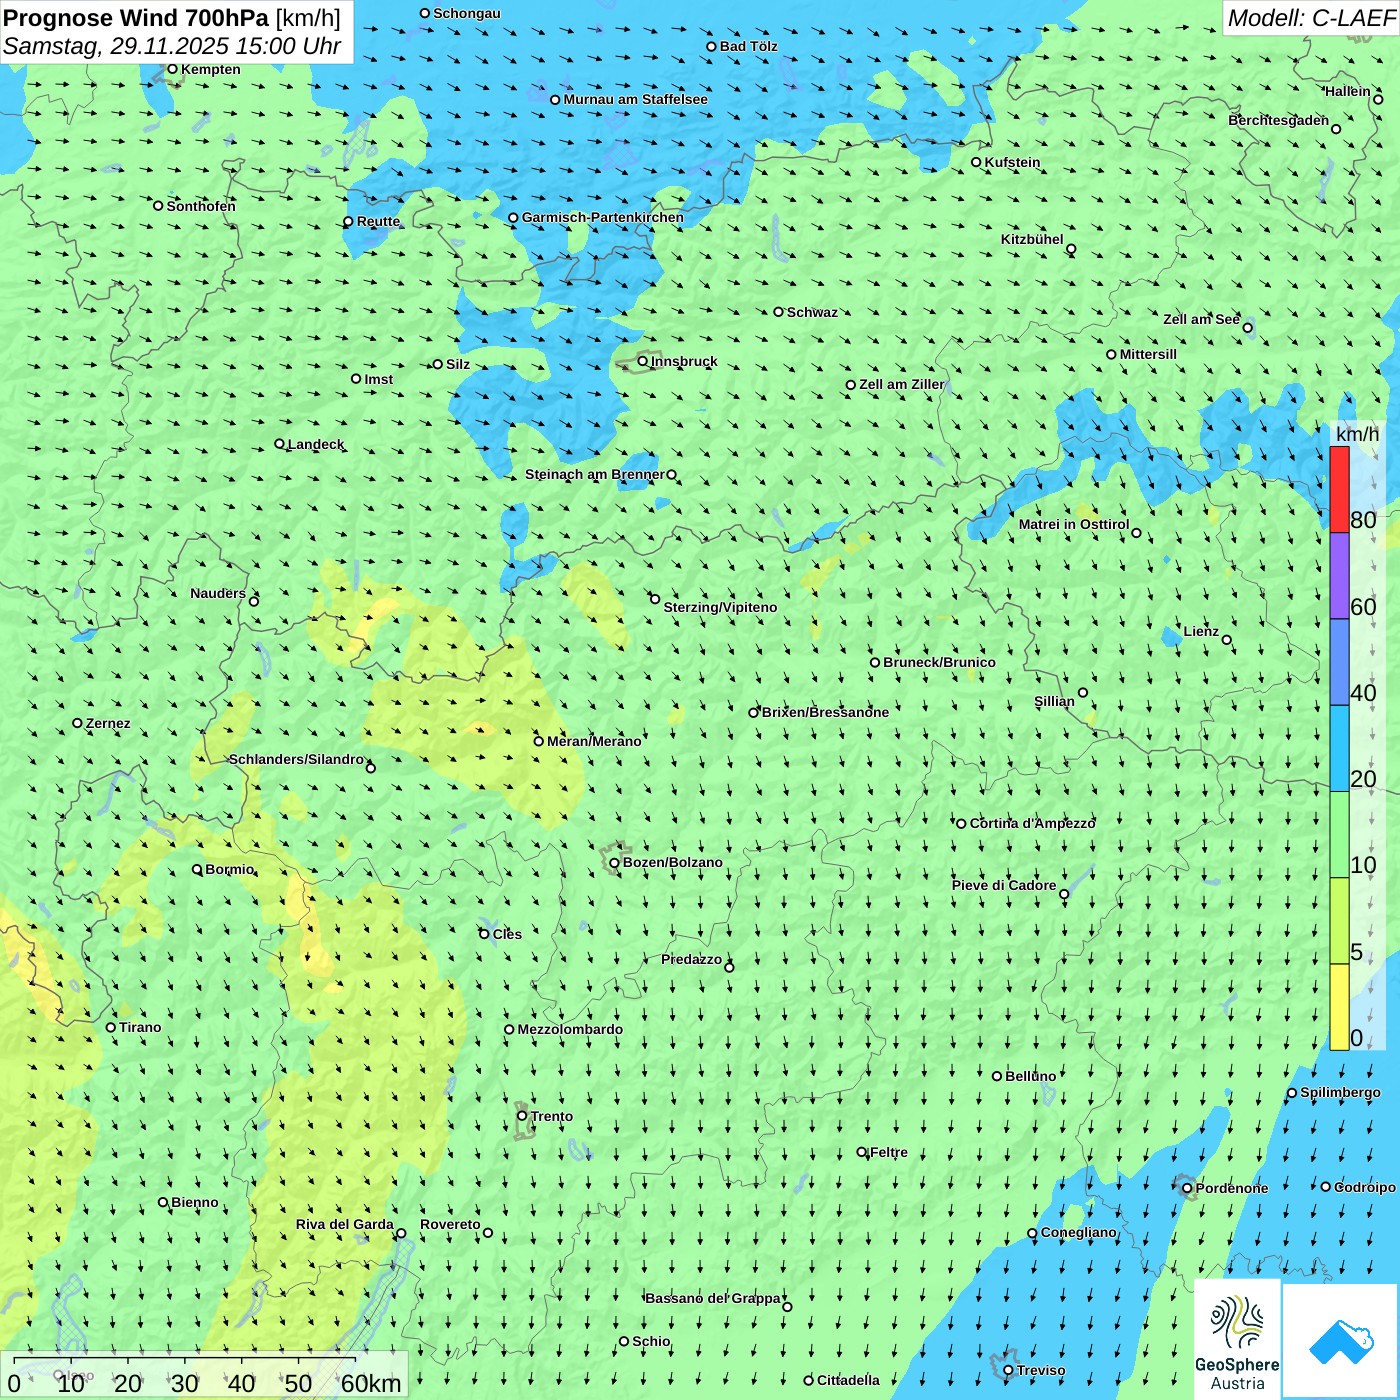
Task: Select the Kempten label
Action: click(210, 69)
